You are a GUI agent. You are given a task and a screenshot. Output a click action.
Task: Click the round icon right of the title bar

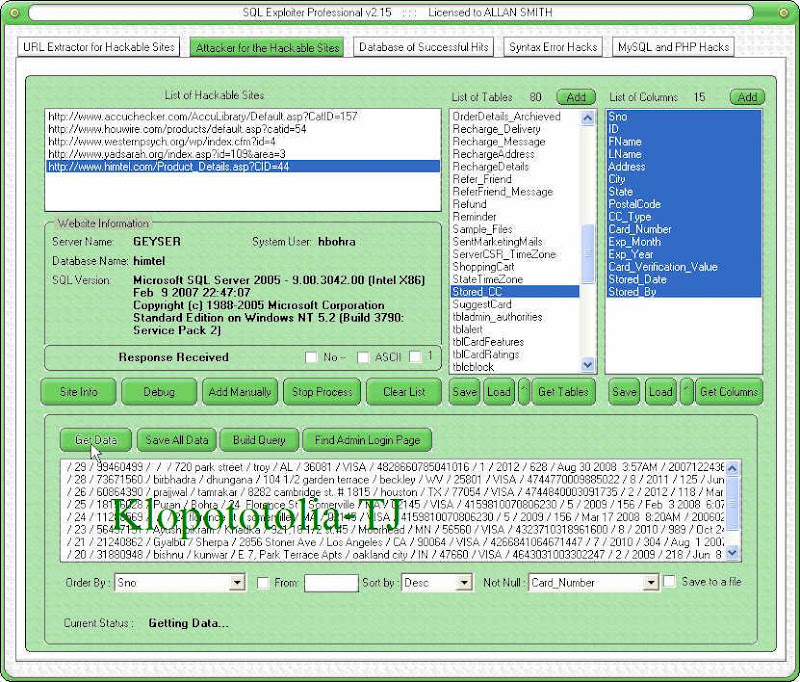783,13
